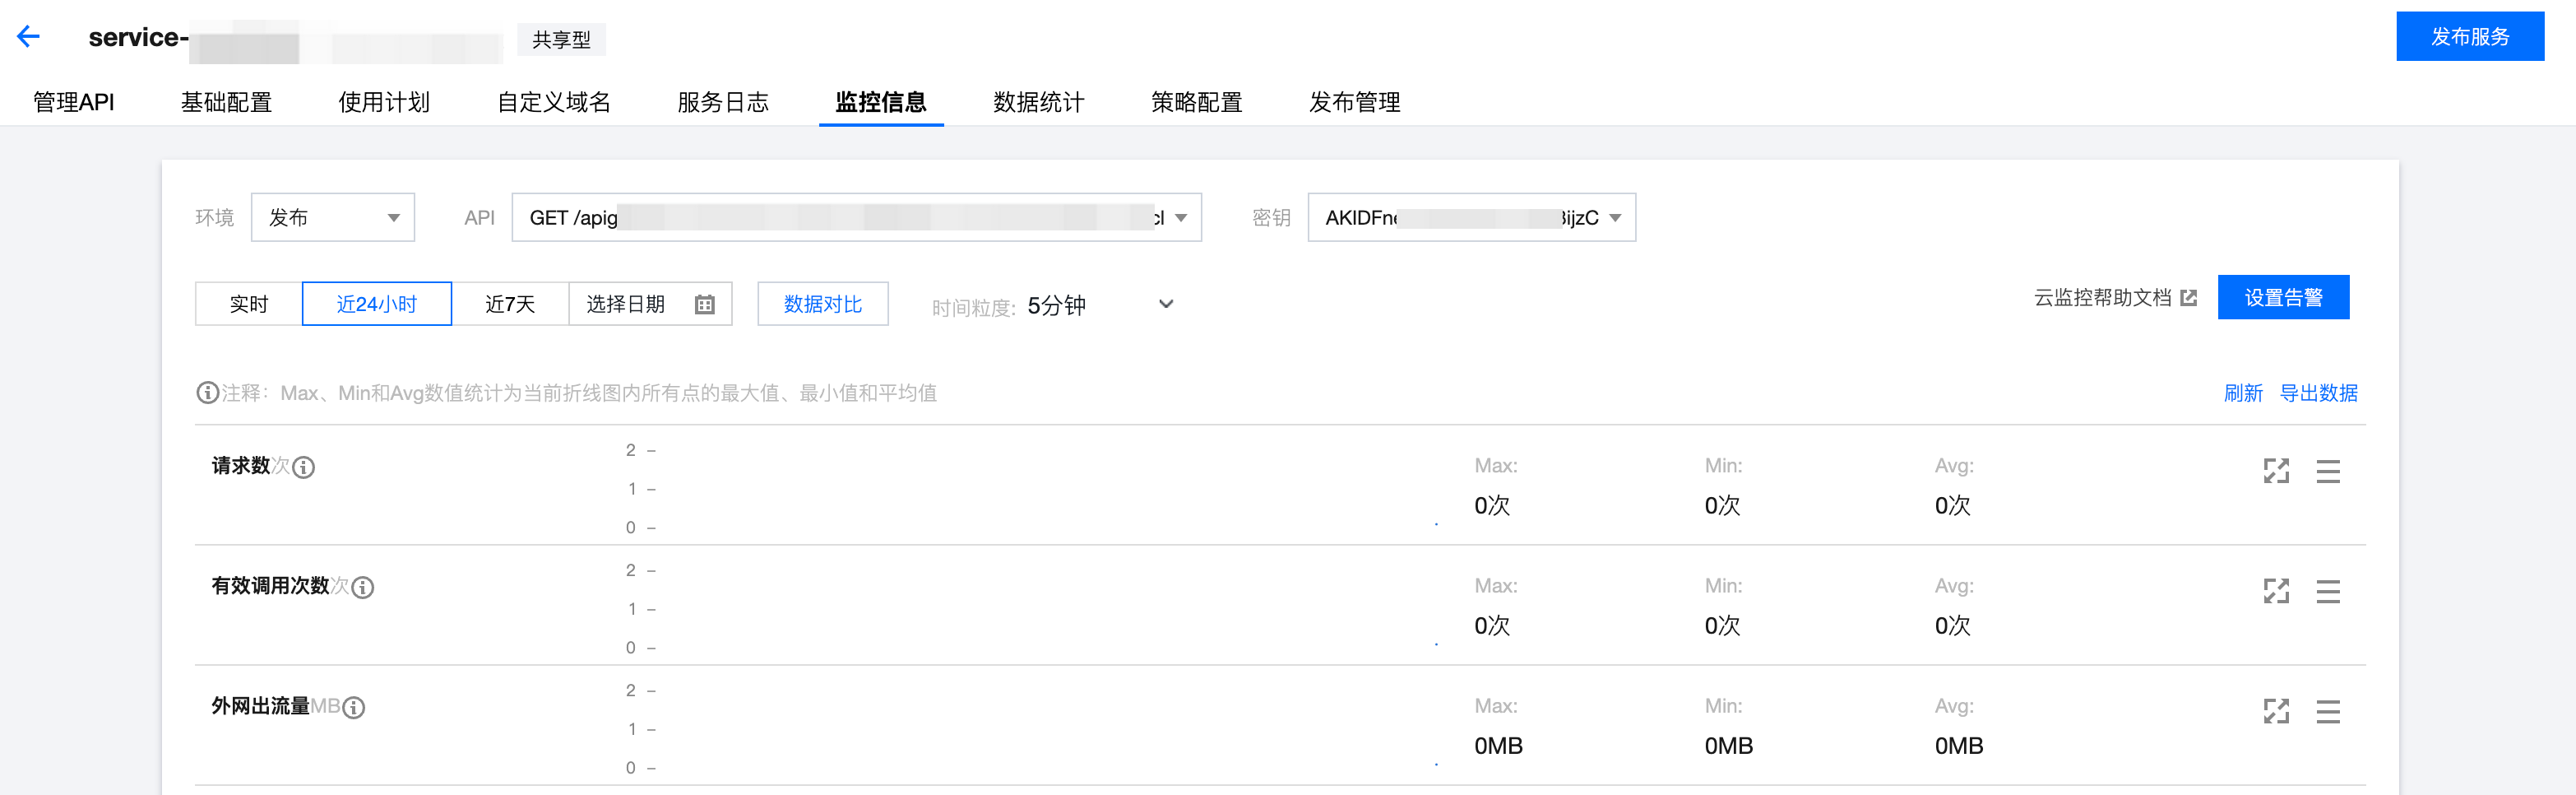Open the 密钥 key dropdown

1471,217
